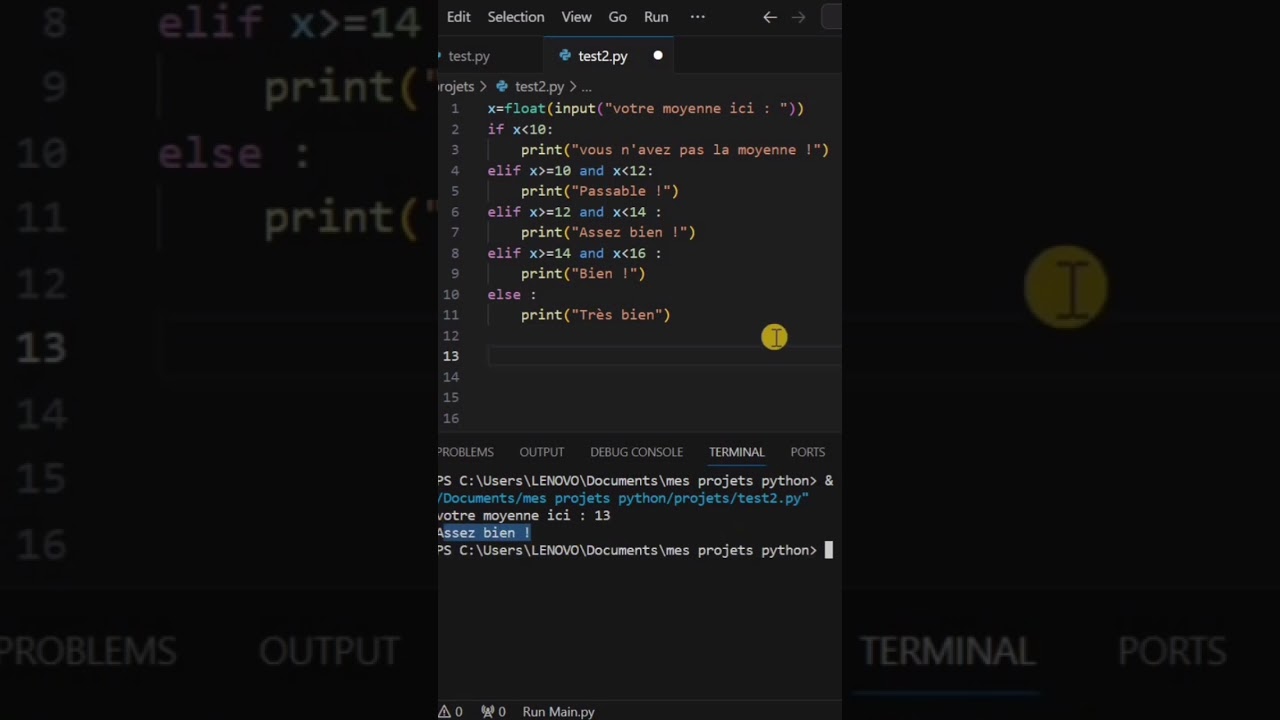The height and width of the screenshot is (720, 1280).
Task: Open the Selection menu
Action: click(x=516, y=17)
